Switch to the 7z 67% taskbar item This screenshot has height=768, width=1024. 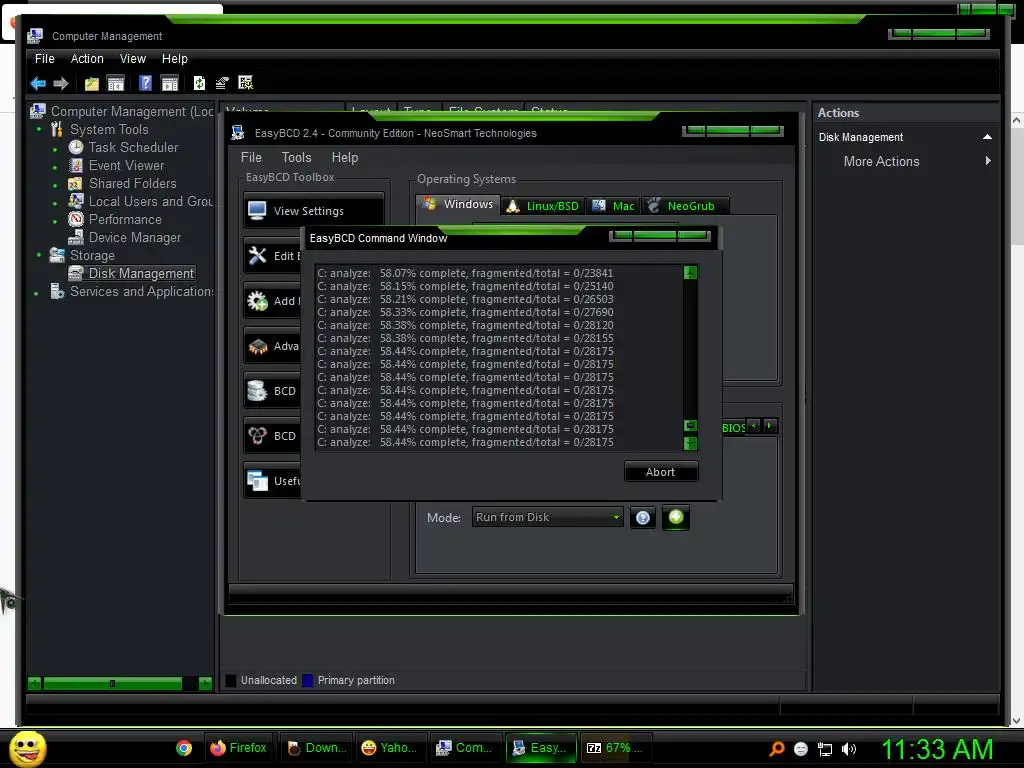coord(615,748)
